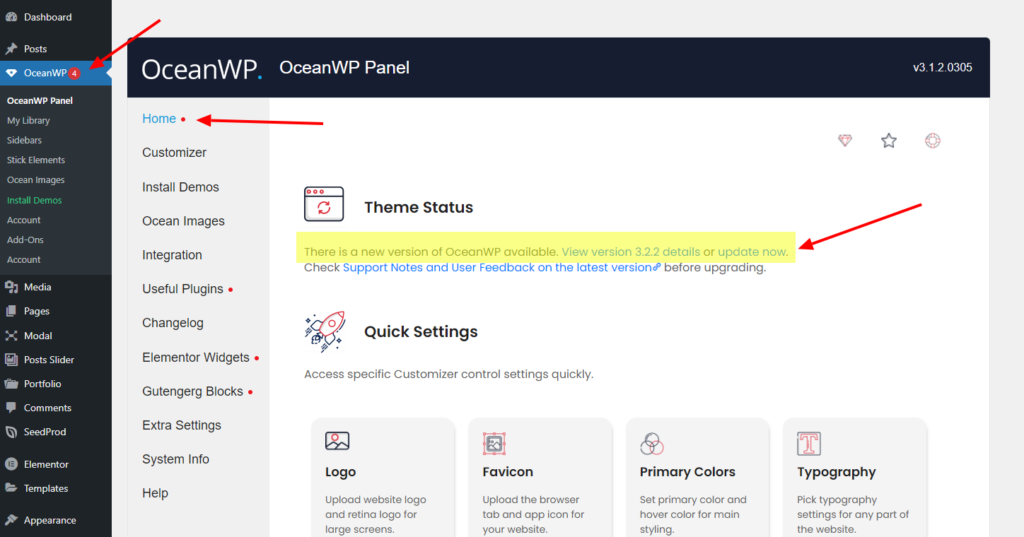Screen dimensions: 1024x537
Task: Open Stick Elements submenu item
Action: pos(36,159)
